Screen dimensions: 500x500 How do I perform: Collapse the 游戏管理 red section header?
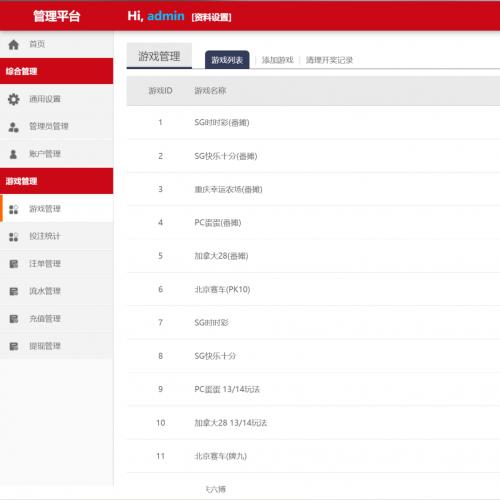(57, 181)
